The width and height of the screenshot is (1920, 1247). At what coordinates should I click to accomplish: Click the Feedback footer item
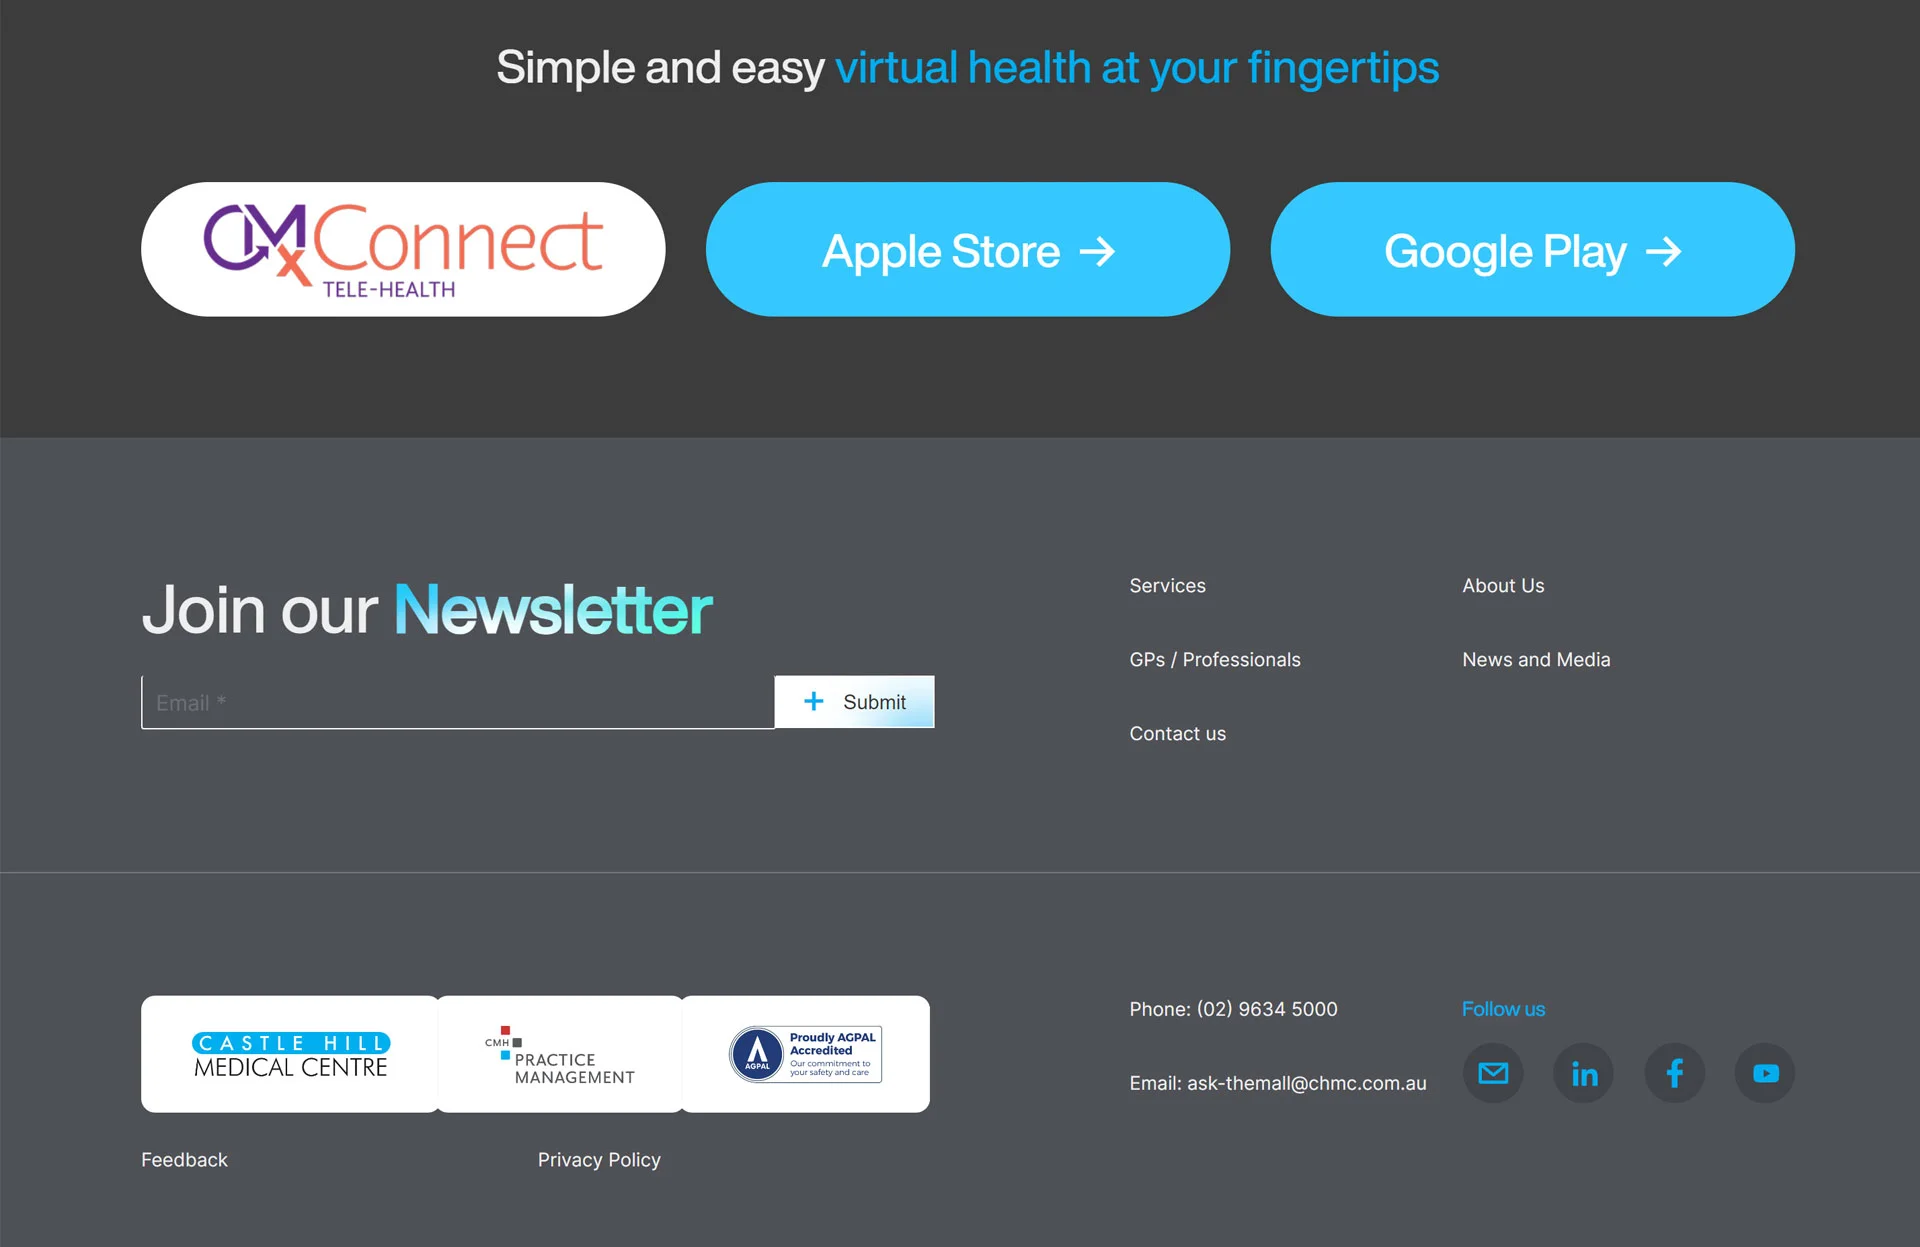[183, 1159]
